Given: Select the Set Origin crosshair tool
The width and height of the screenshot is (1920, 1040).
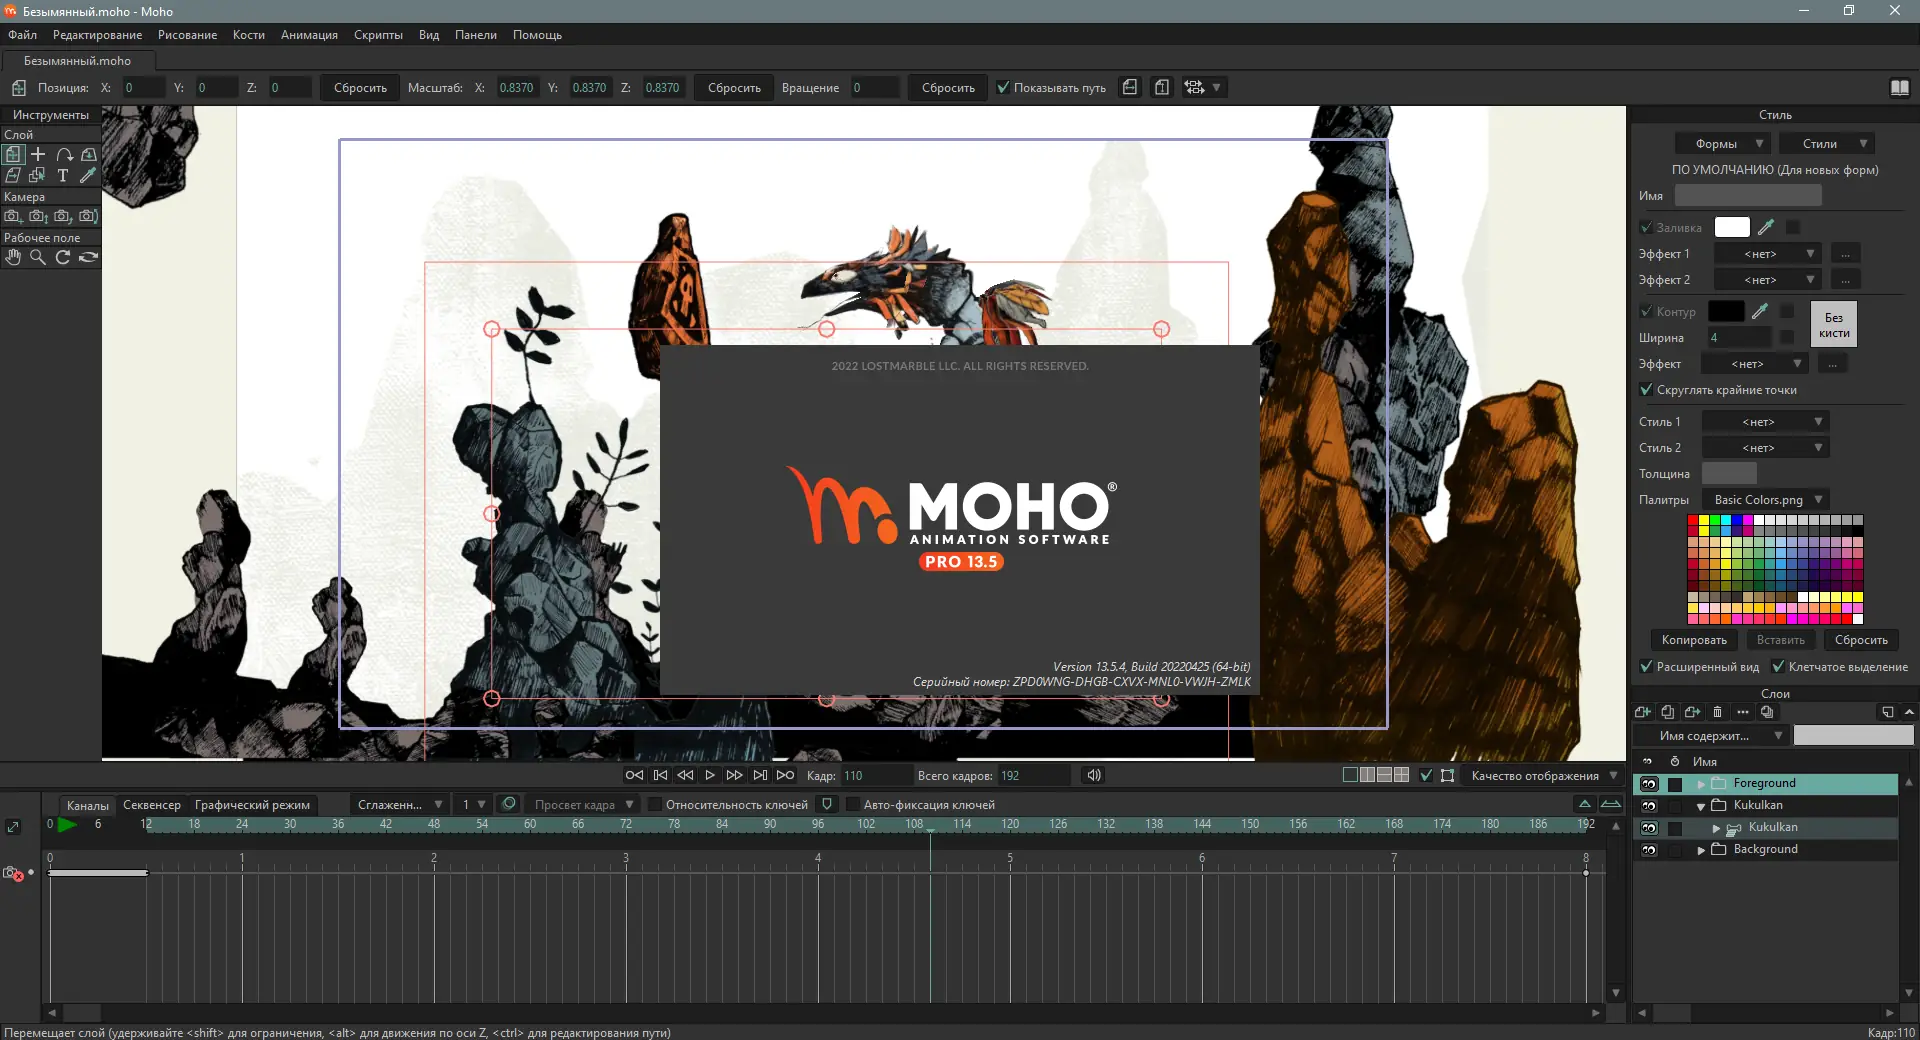Looking at the screenshot, I should 38,154.
